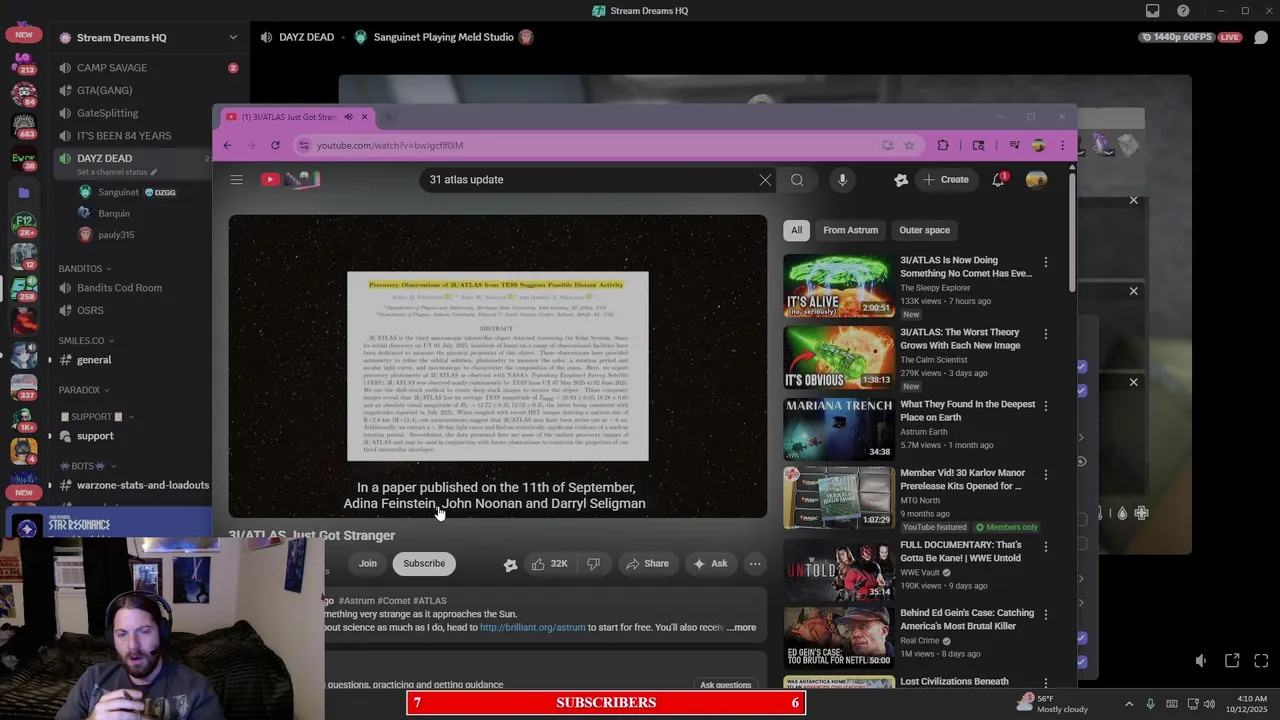The image size is (1280, 720).
Task: Collapse the SMILES.CO category
Action: (86, 341)
